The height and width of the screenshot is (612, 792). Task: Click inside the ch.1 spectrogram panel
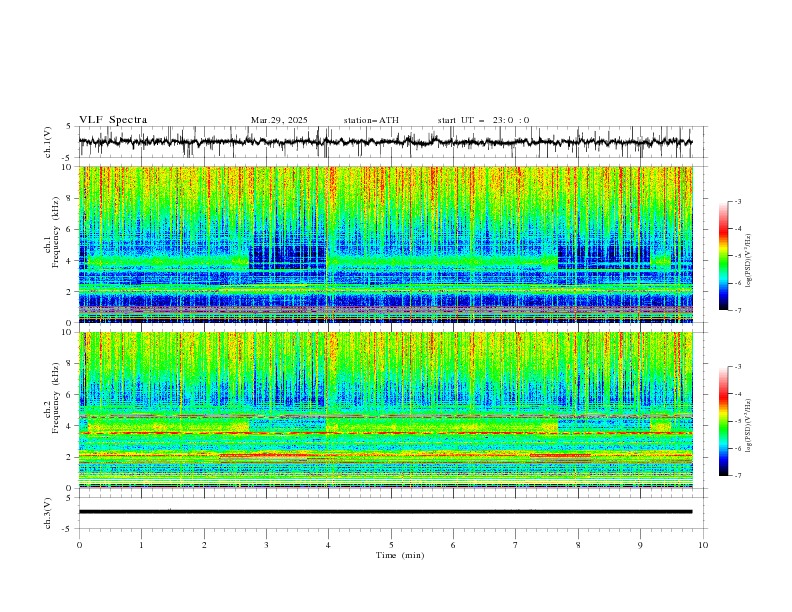click(385, 244)
